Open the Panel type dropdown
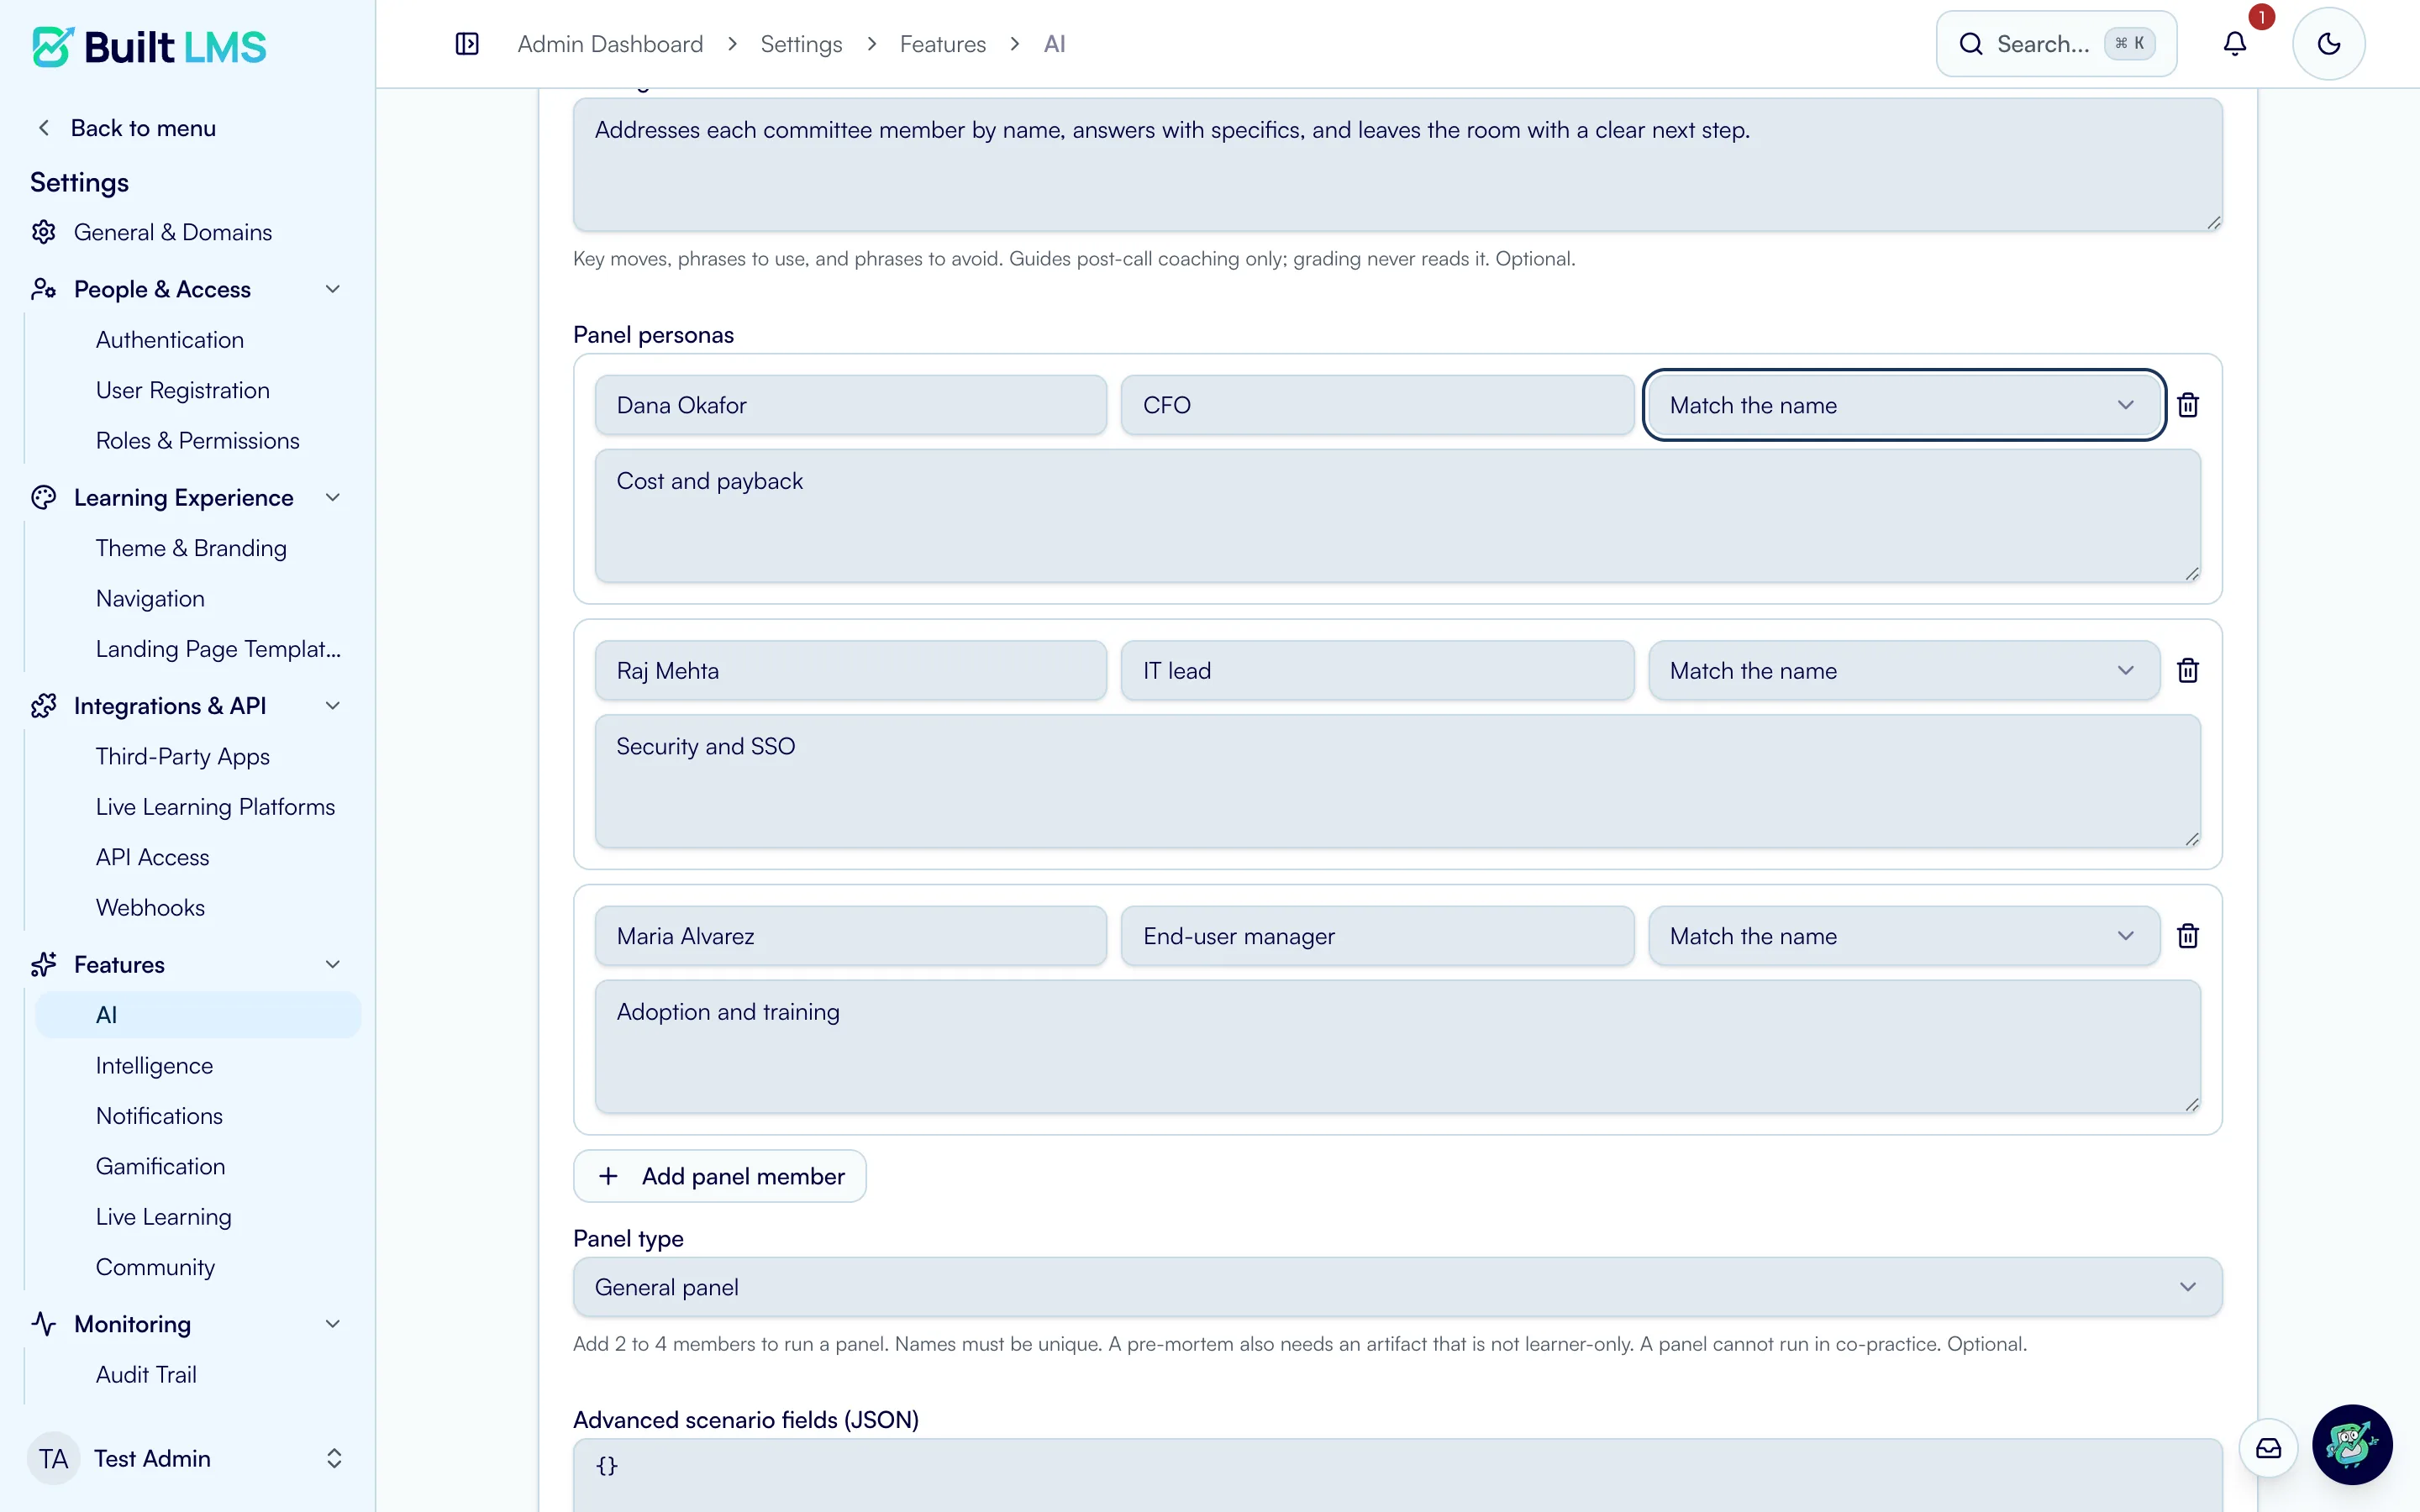Image resolution: width=2420 pixels, height=1512 pixels. [1397, 1287]
